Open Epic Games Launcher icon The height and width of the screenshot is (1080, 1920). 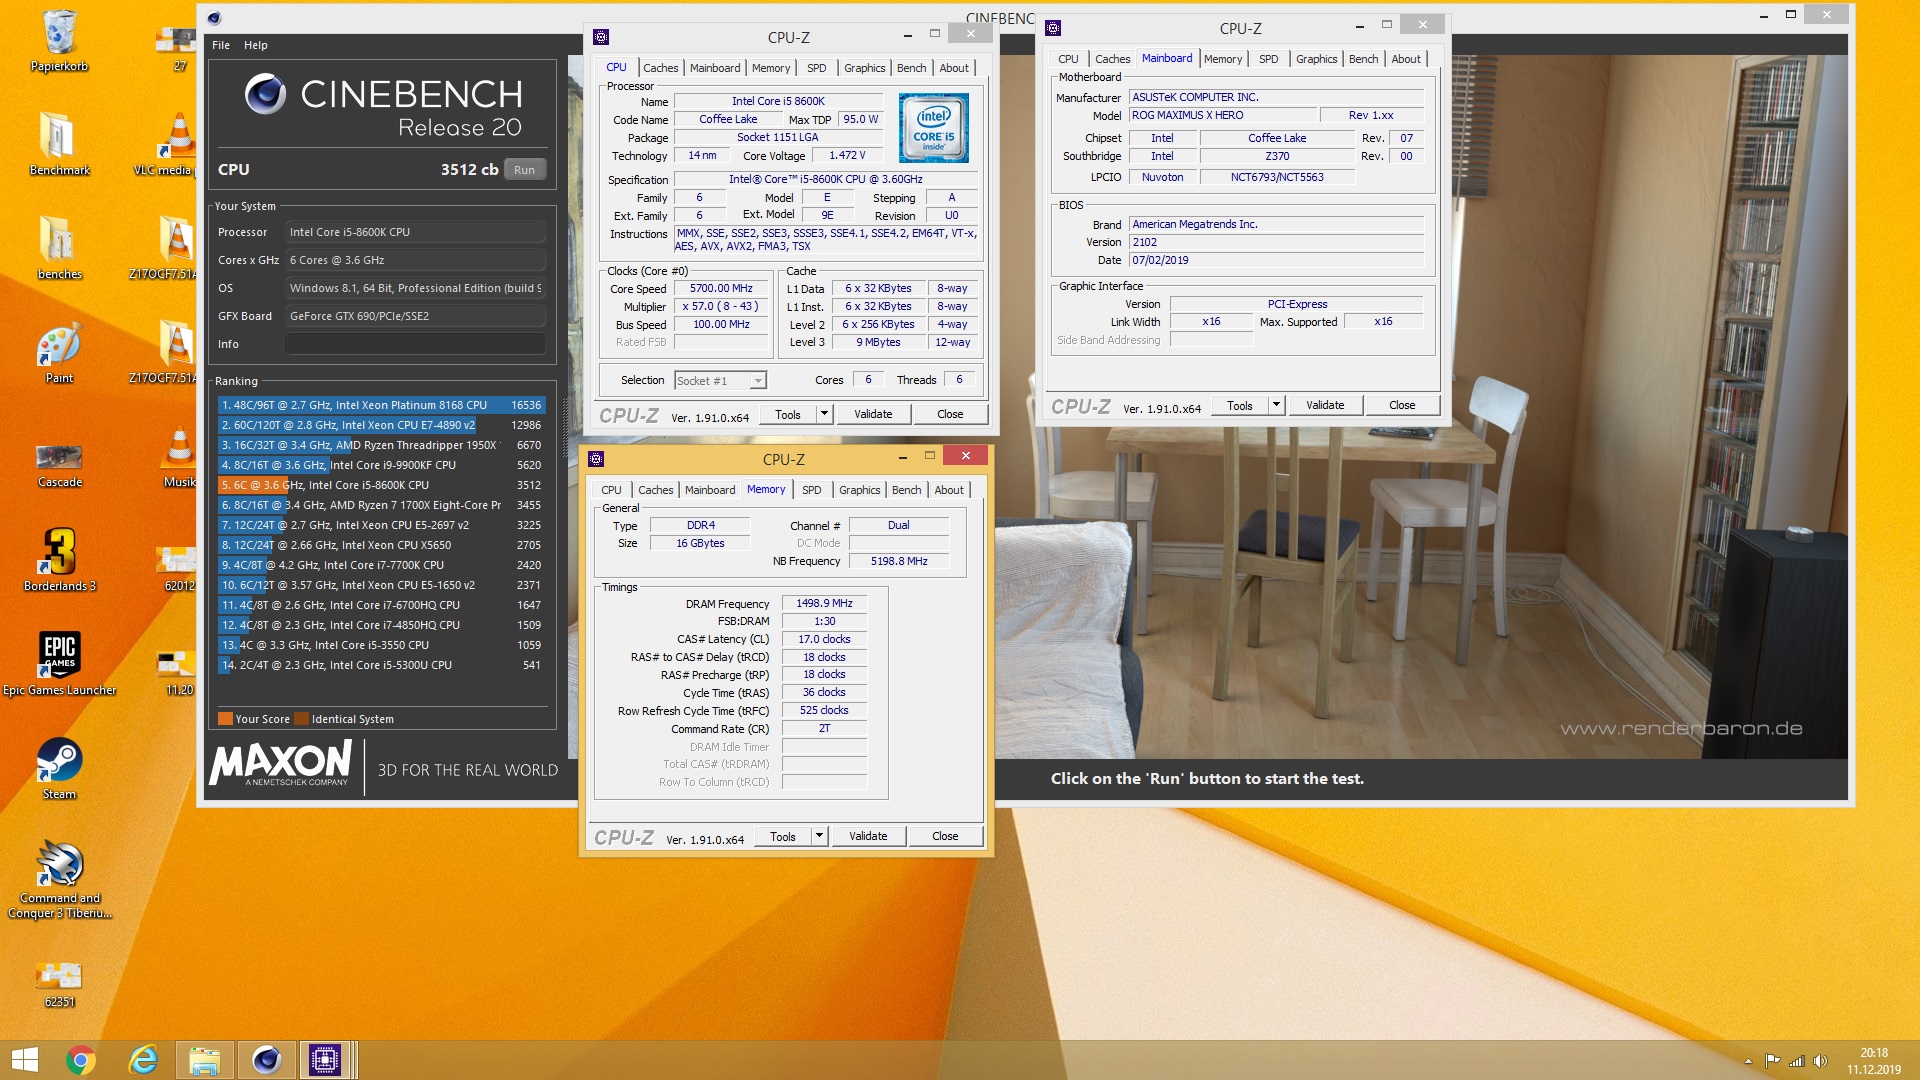(59, 664)
